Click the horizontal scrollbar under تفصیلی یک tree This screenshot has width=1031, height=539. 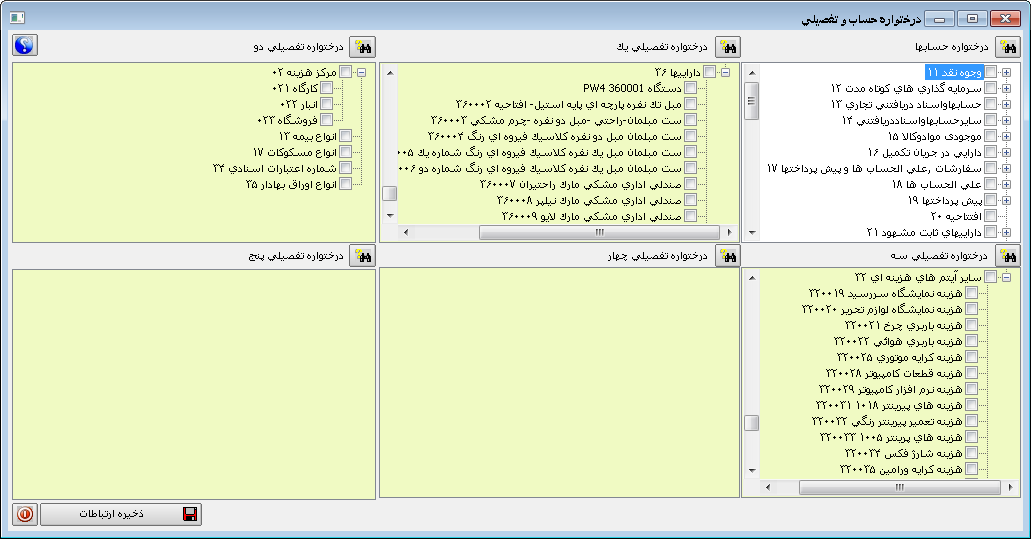pyautogui.click(x=598, y=232)
